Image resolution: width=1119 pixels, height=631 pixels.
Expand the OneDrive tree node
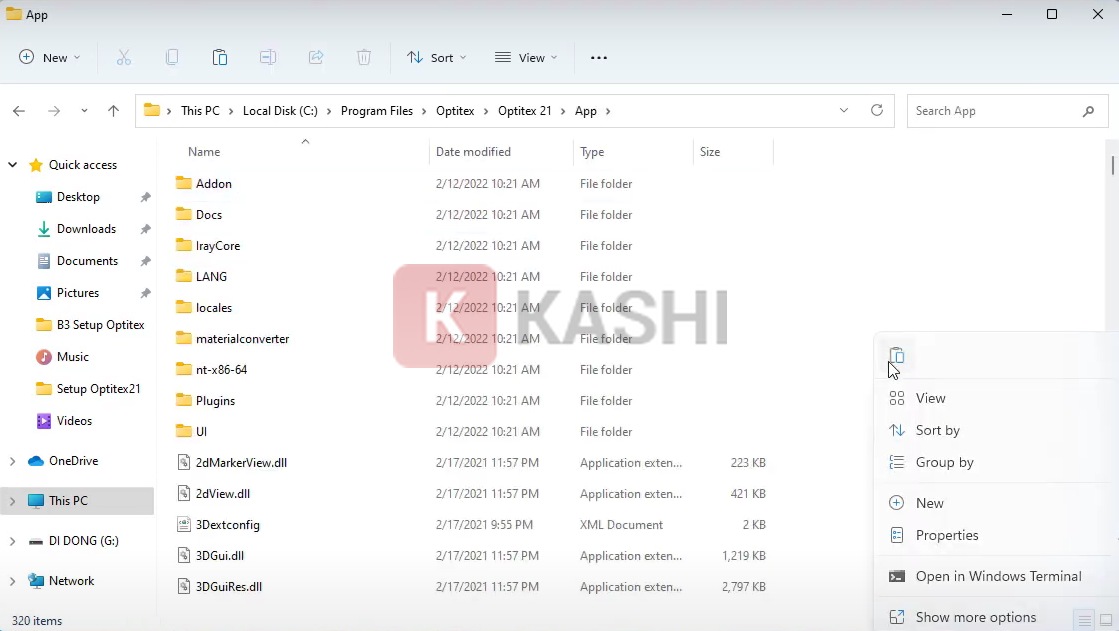click(x=12, y=461)
